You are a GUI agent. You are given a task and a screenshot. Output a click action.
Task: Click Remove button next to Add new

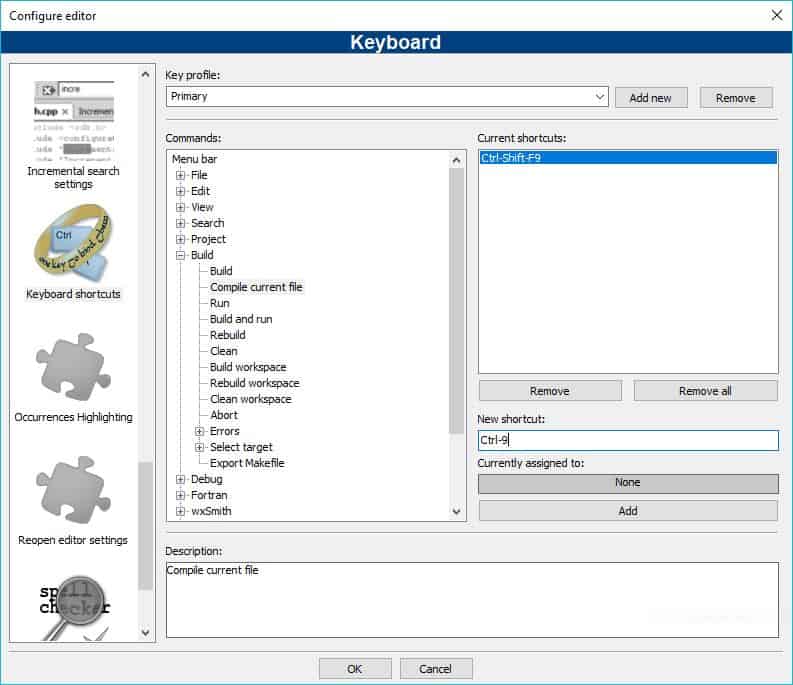point(736,98)
